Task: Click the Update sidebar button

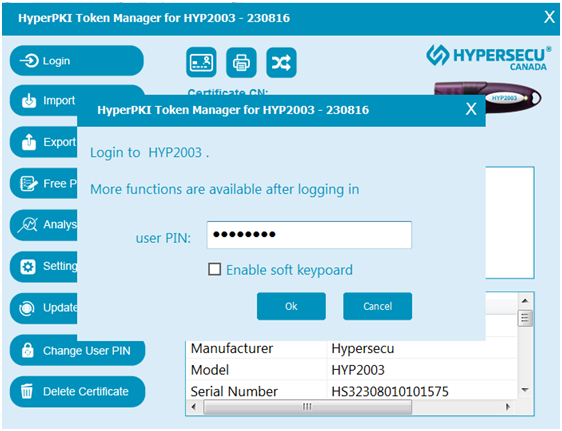Action: (x=43, y=308)
